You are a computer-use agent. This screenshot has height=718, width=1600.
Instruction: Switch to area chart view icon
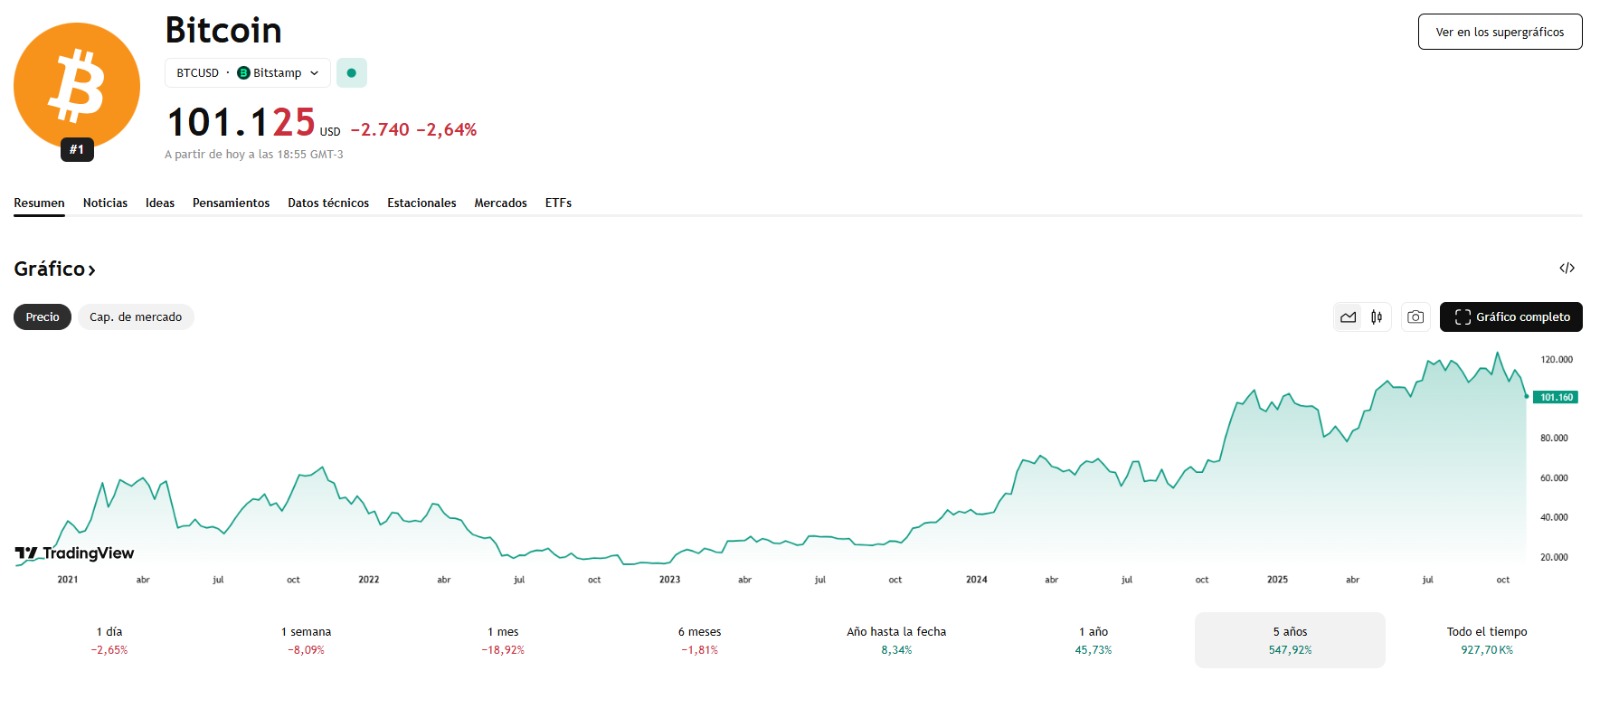pos(1348,317)
